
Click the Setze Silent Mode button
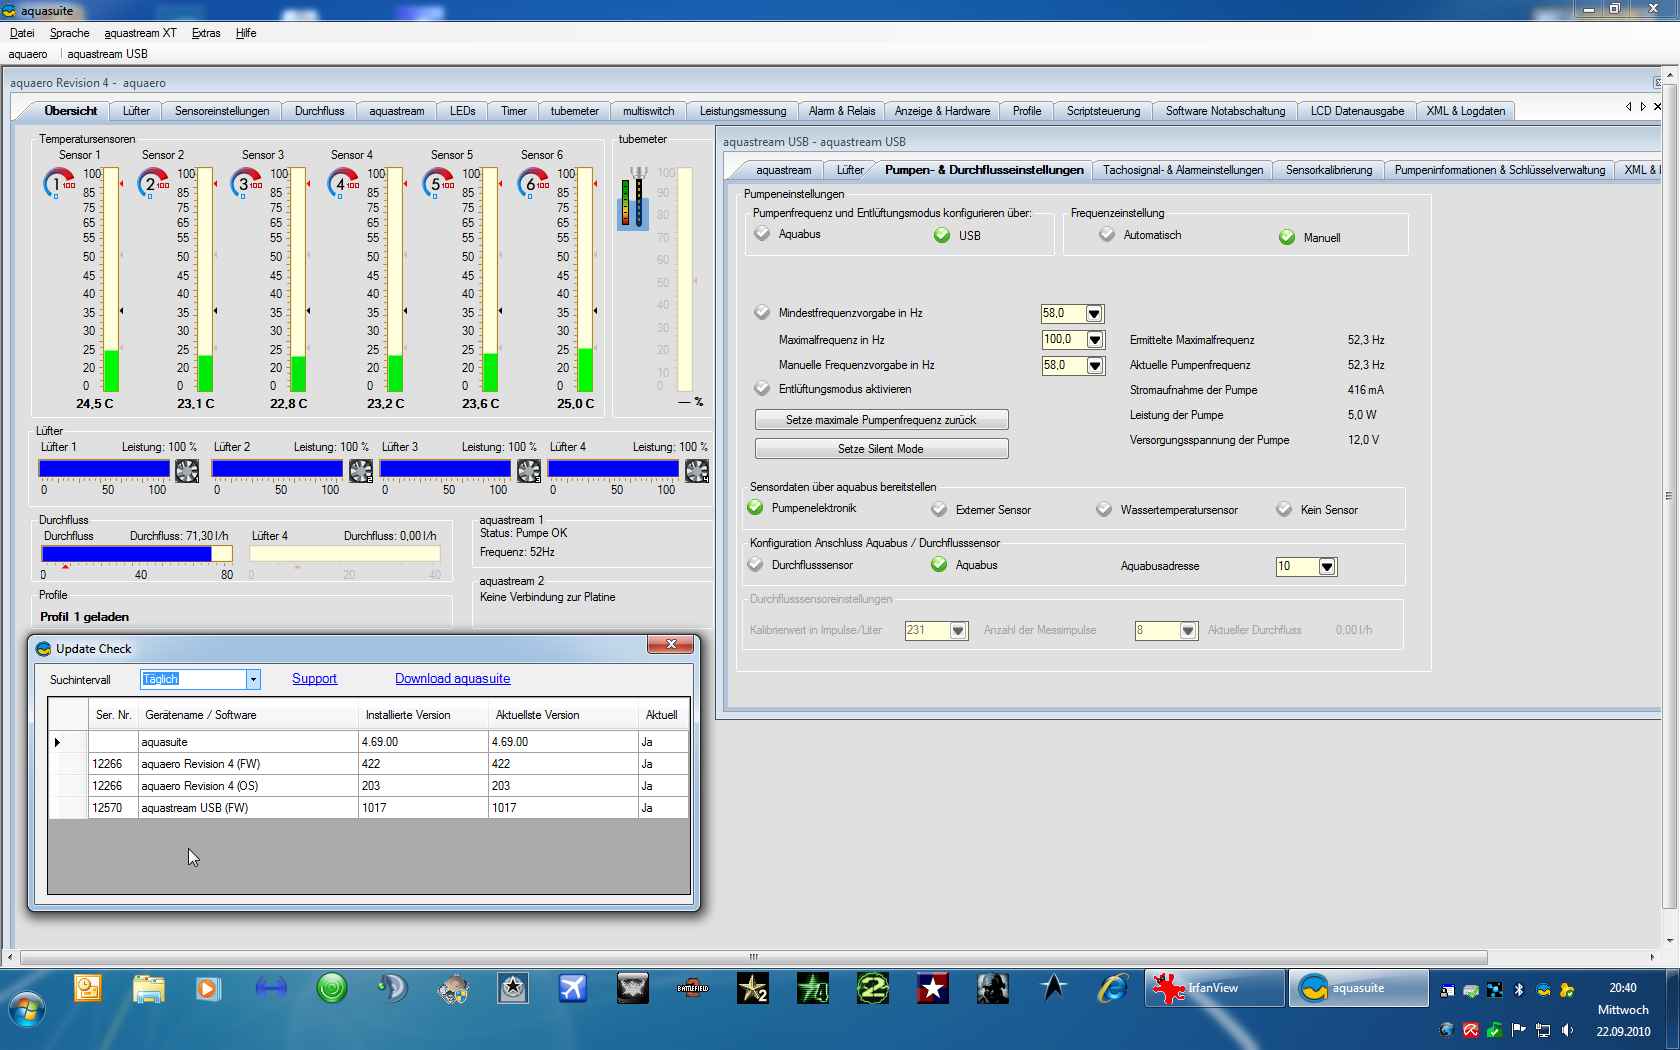click(881, 449)
